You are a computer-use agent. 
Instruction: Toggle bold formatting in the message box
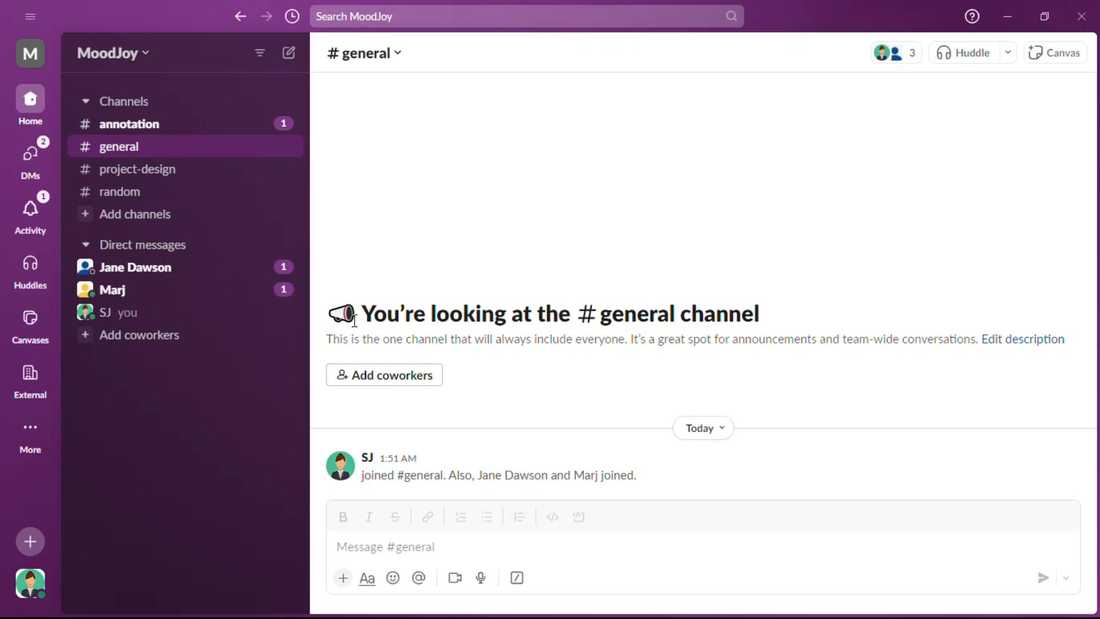343,516
